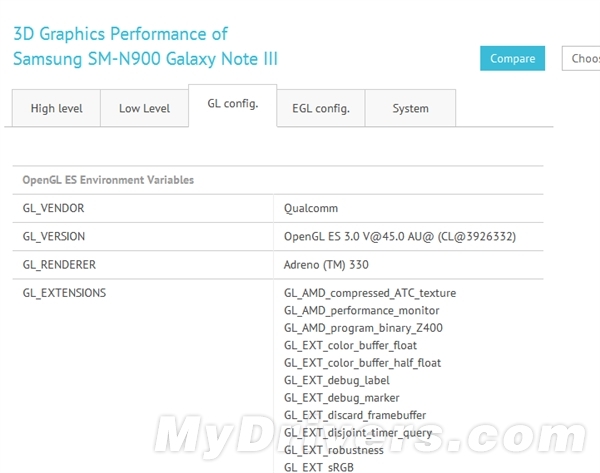Click the OpenGL ES Environment Variables header
The image size is (600, 473).
point(108,180)
